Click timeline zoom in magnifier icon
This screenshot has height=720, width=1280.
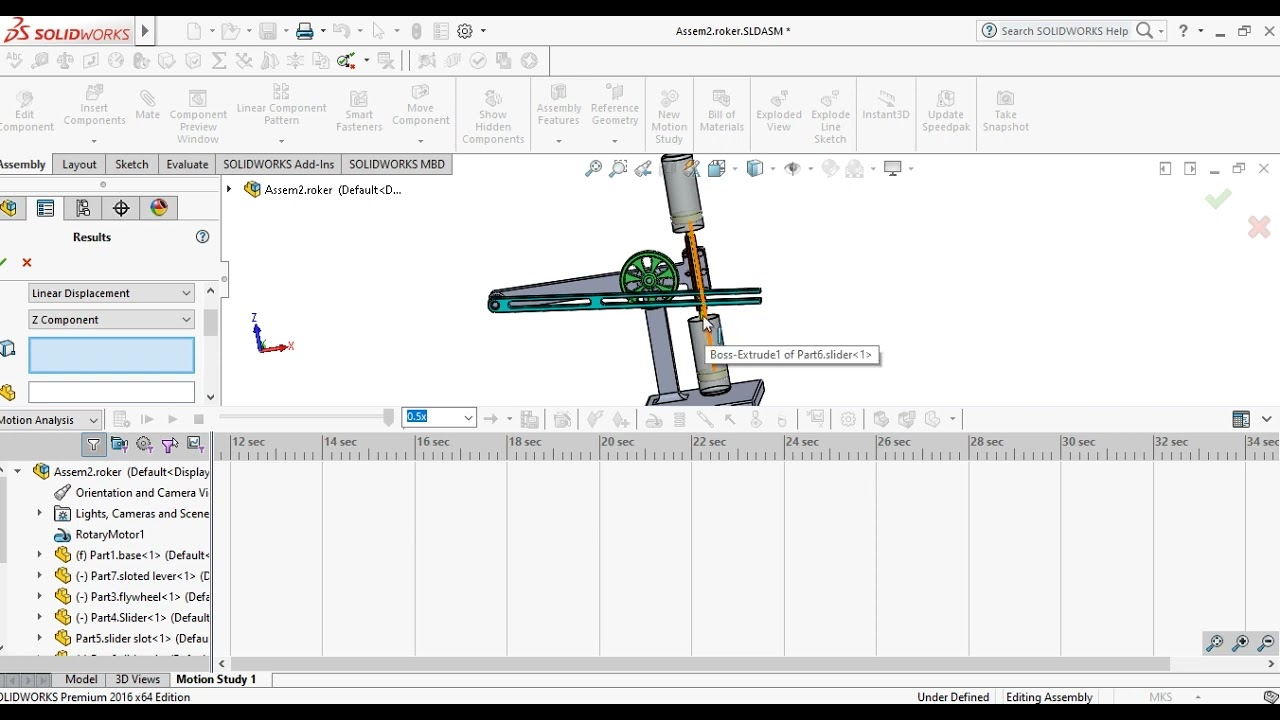click(1241, 643)
